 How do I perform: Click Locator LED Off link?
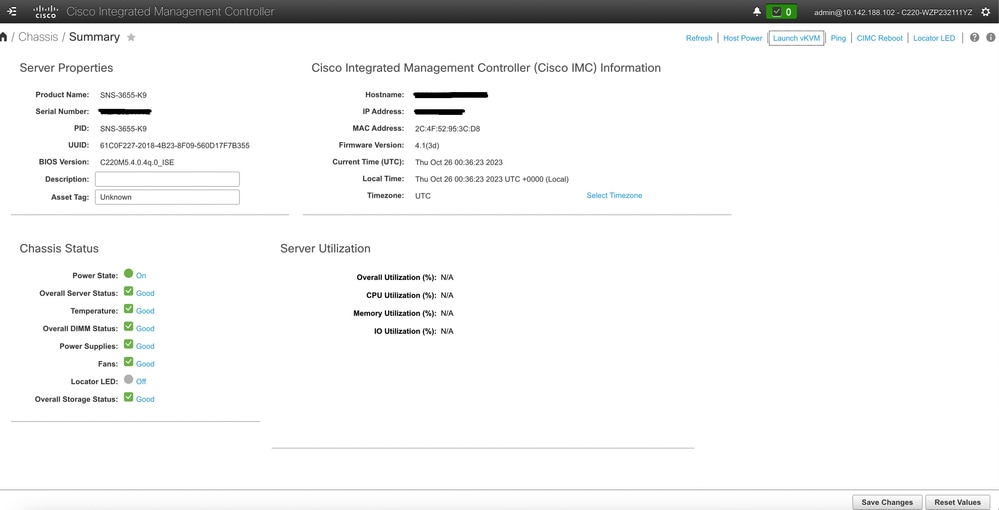141,382
